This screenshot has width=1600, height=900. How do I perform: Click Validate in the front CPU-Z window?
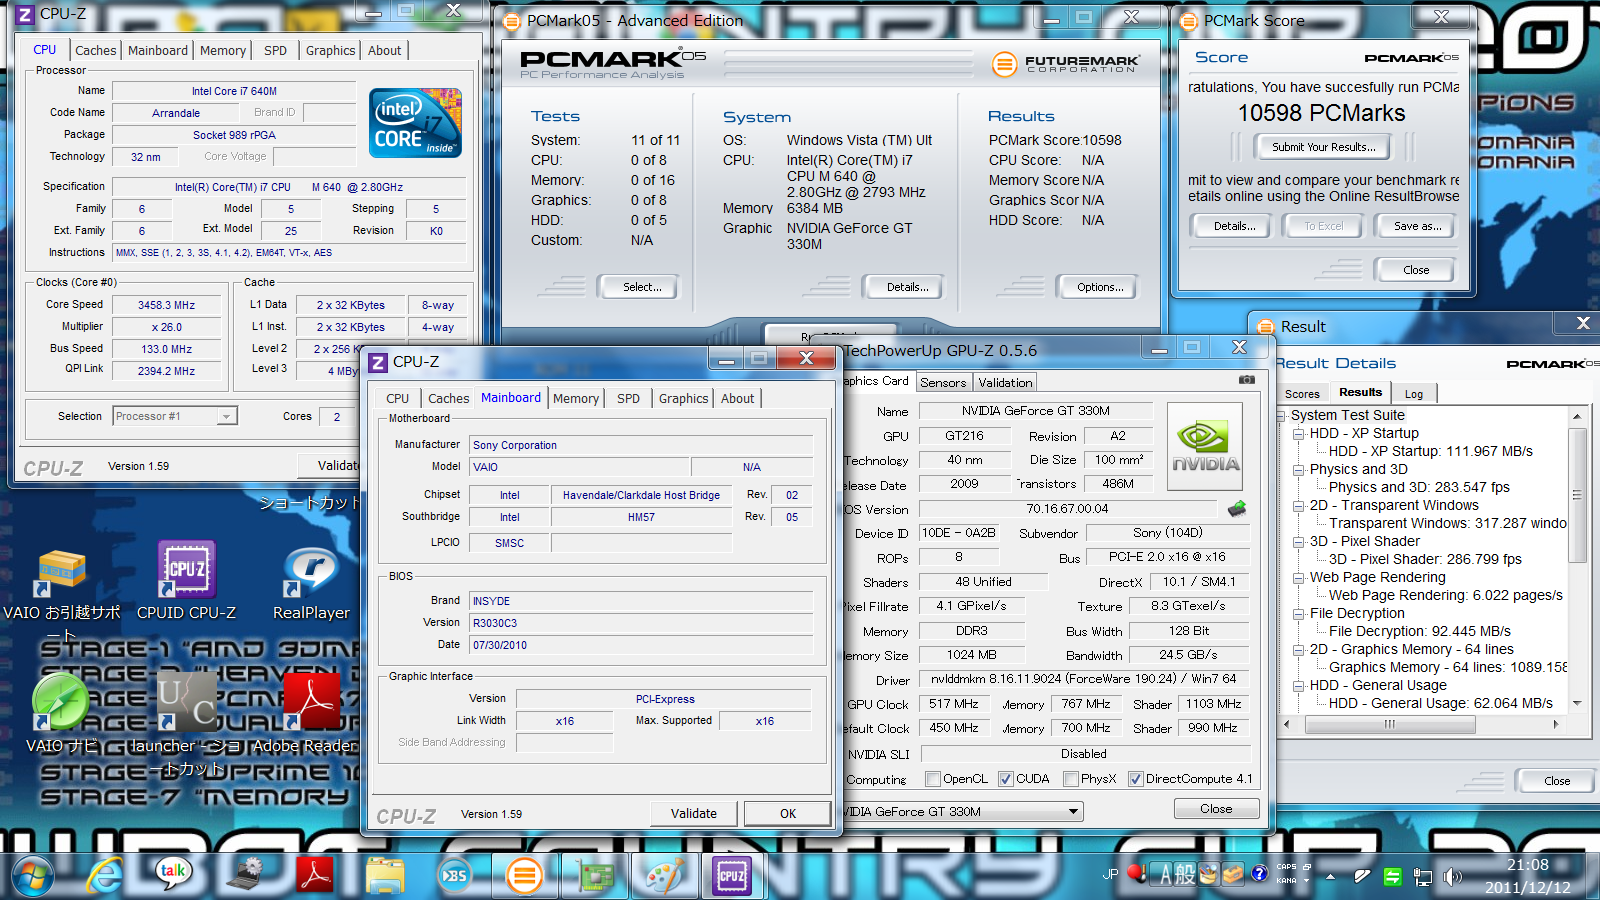coord(694,813)
